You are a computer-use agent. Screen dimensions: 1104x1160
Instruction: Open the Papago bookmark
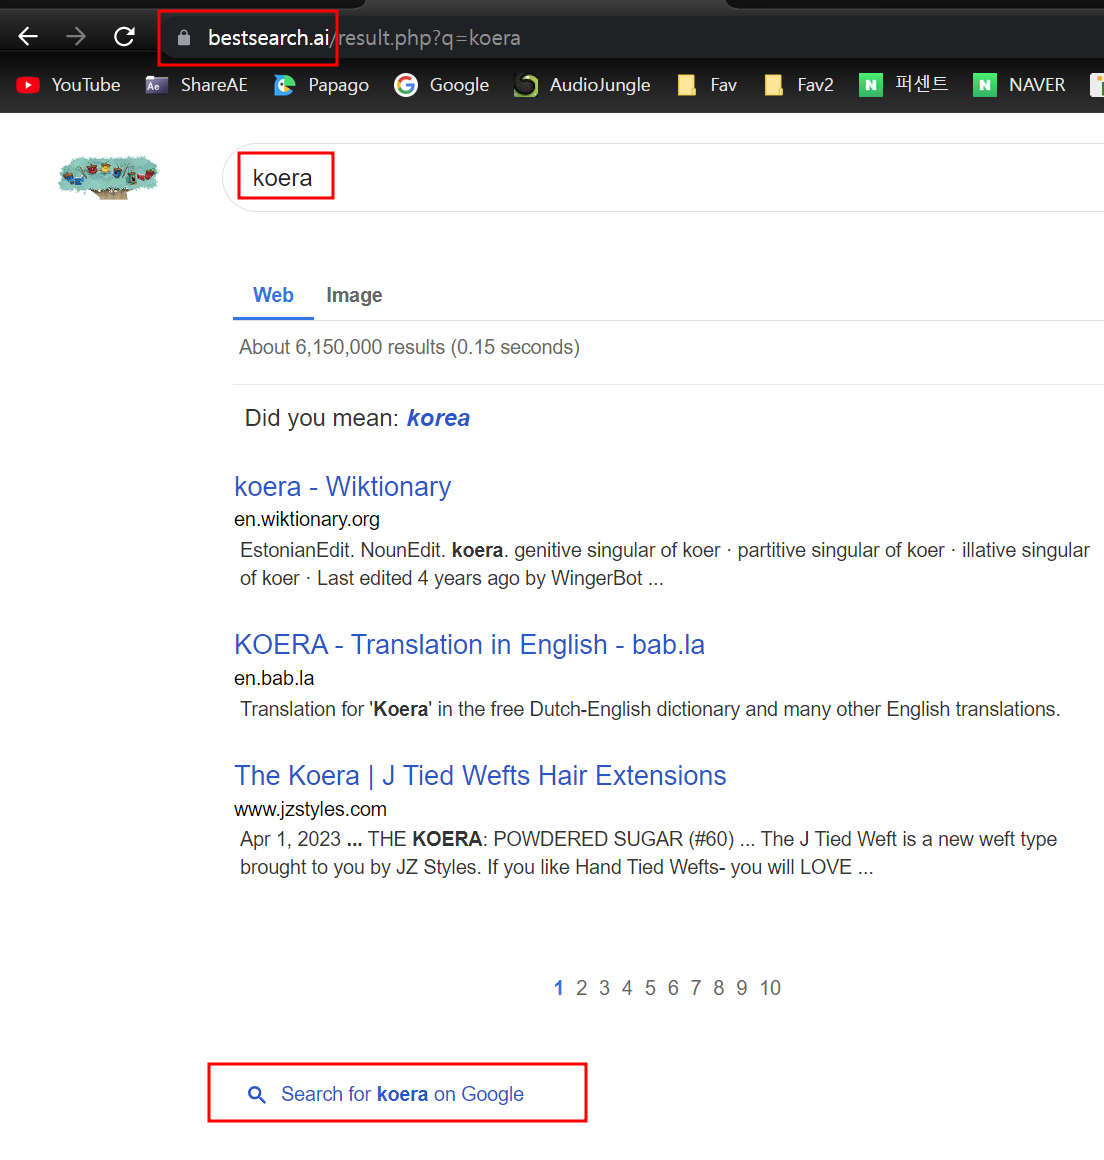321,85
